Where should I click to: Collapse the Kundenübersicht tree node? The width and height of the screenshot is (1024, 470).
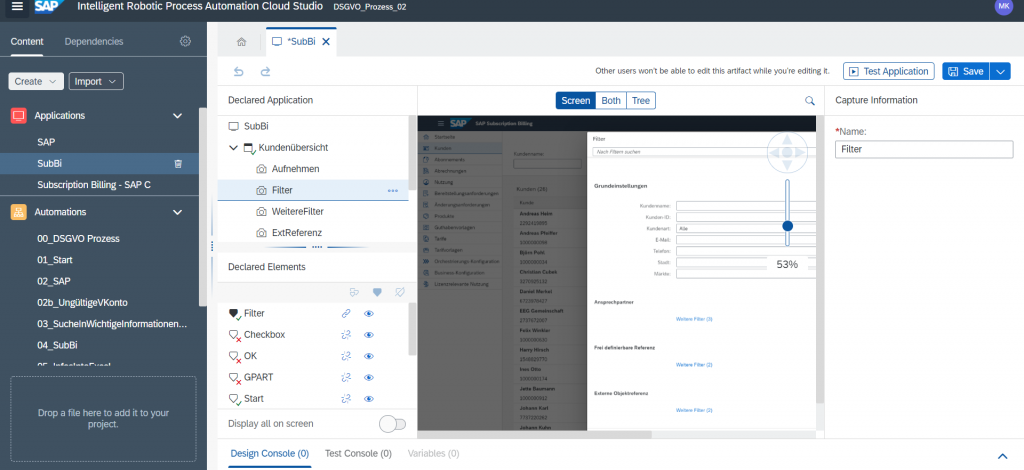click(x=233, y=148)
